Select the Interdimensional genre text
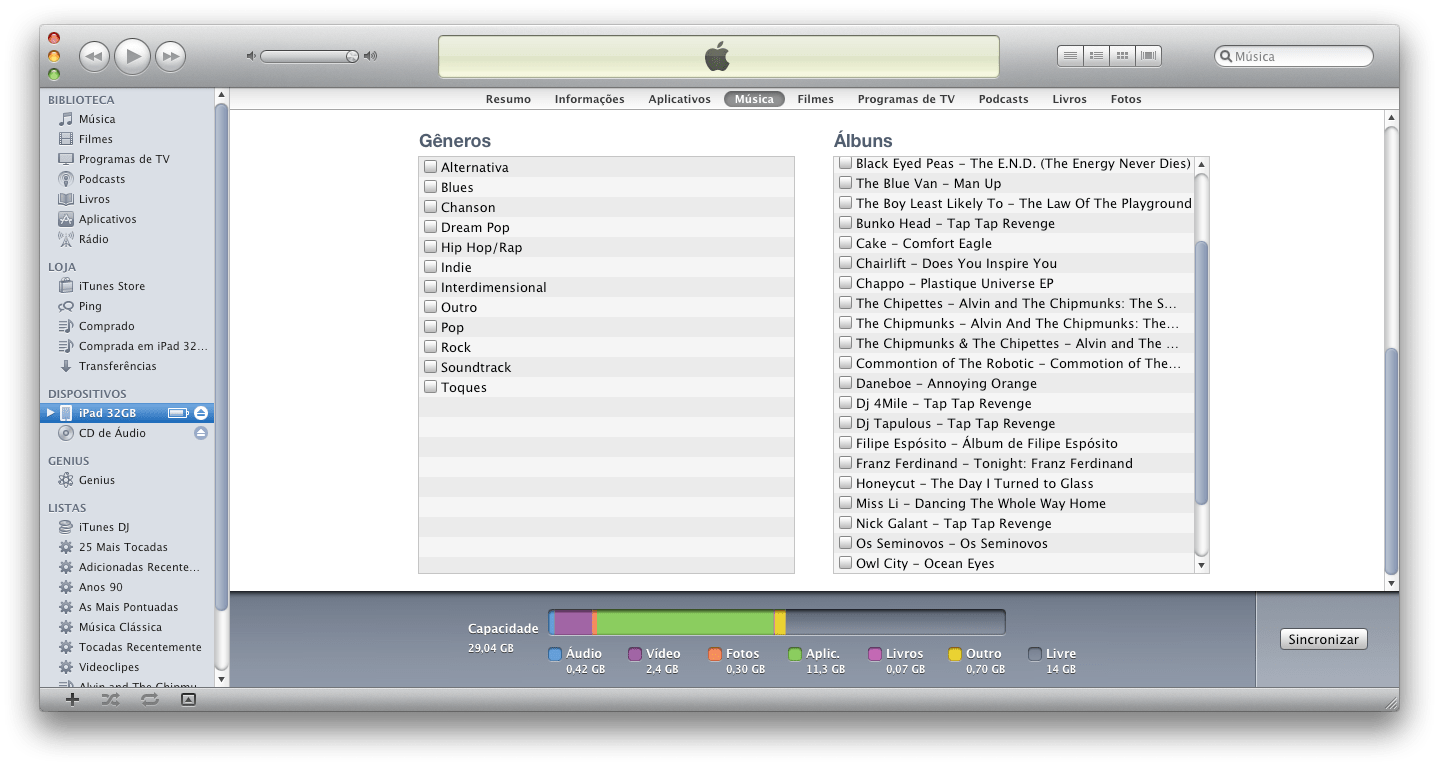The height and width of the screenshot is (766, 1439). click(x=494, y=287)
